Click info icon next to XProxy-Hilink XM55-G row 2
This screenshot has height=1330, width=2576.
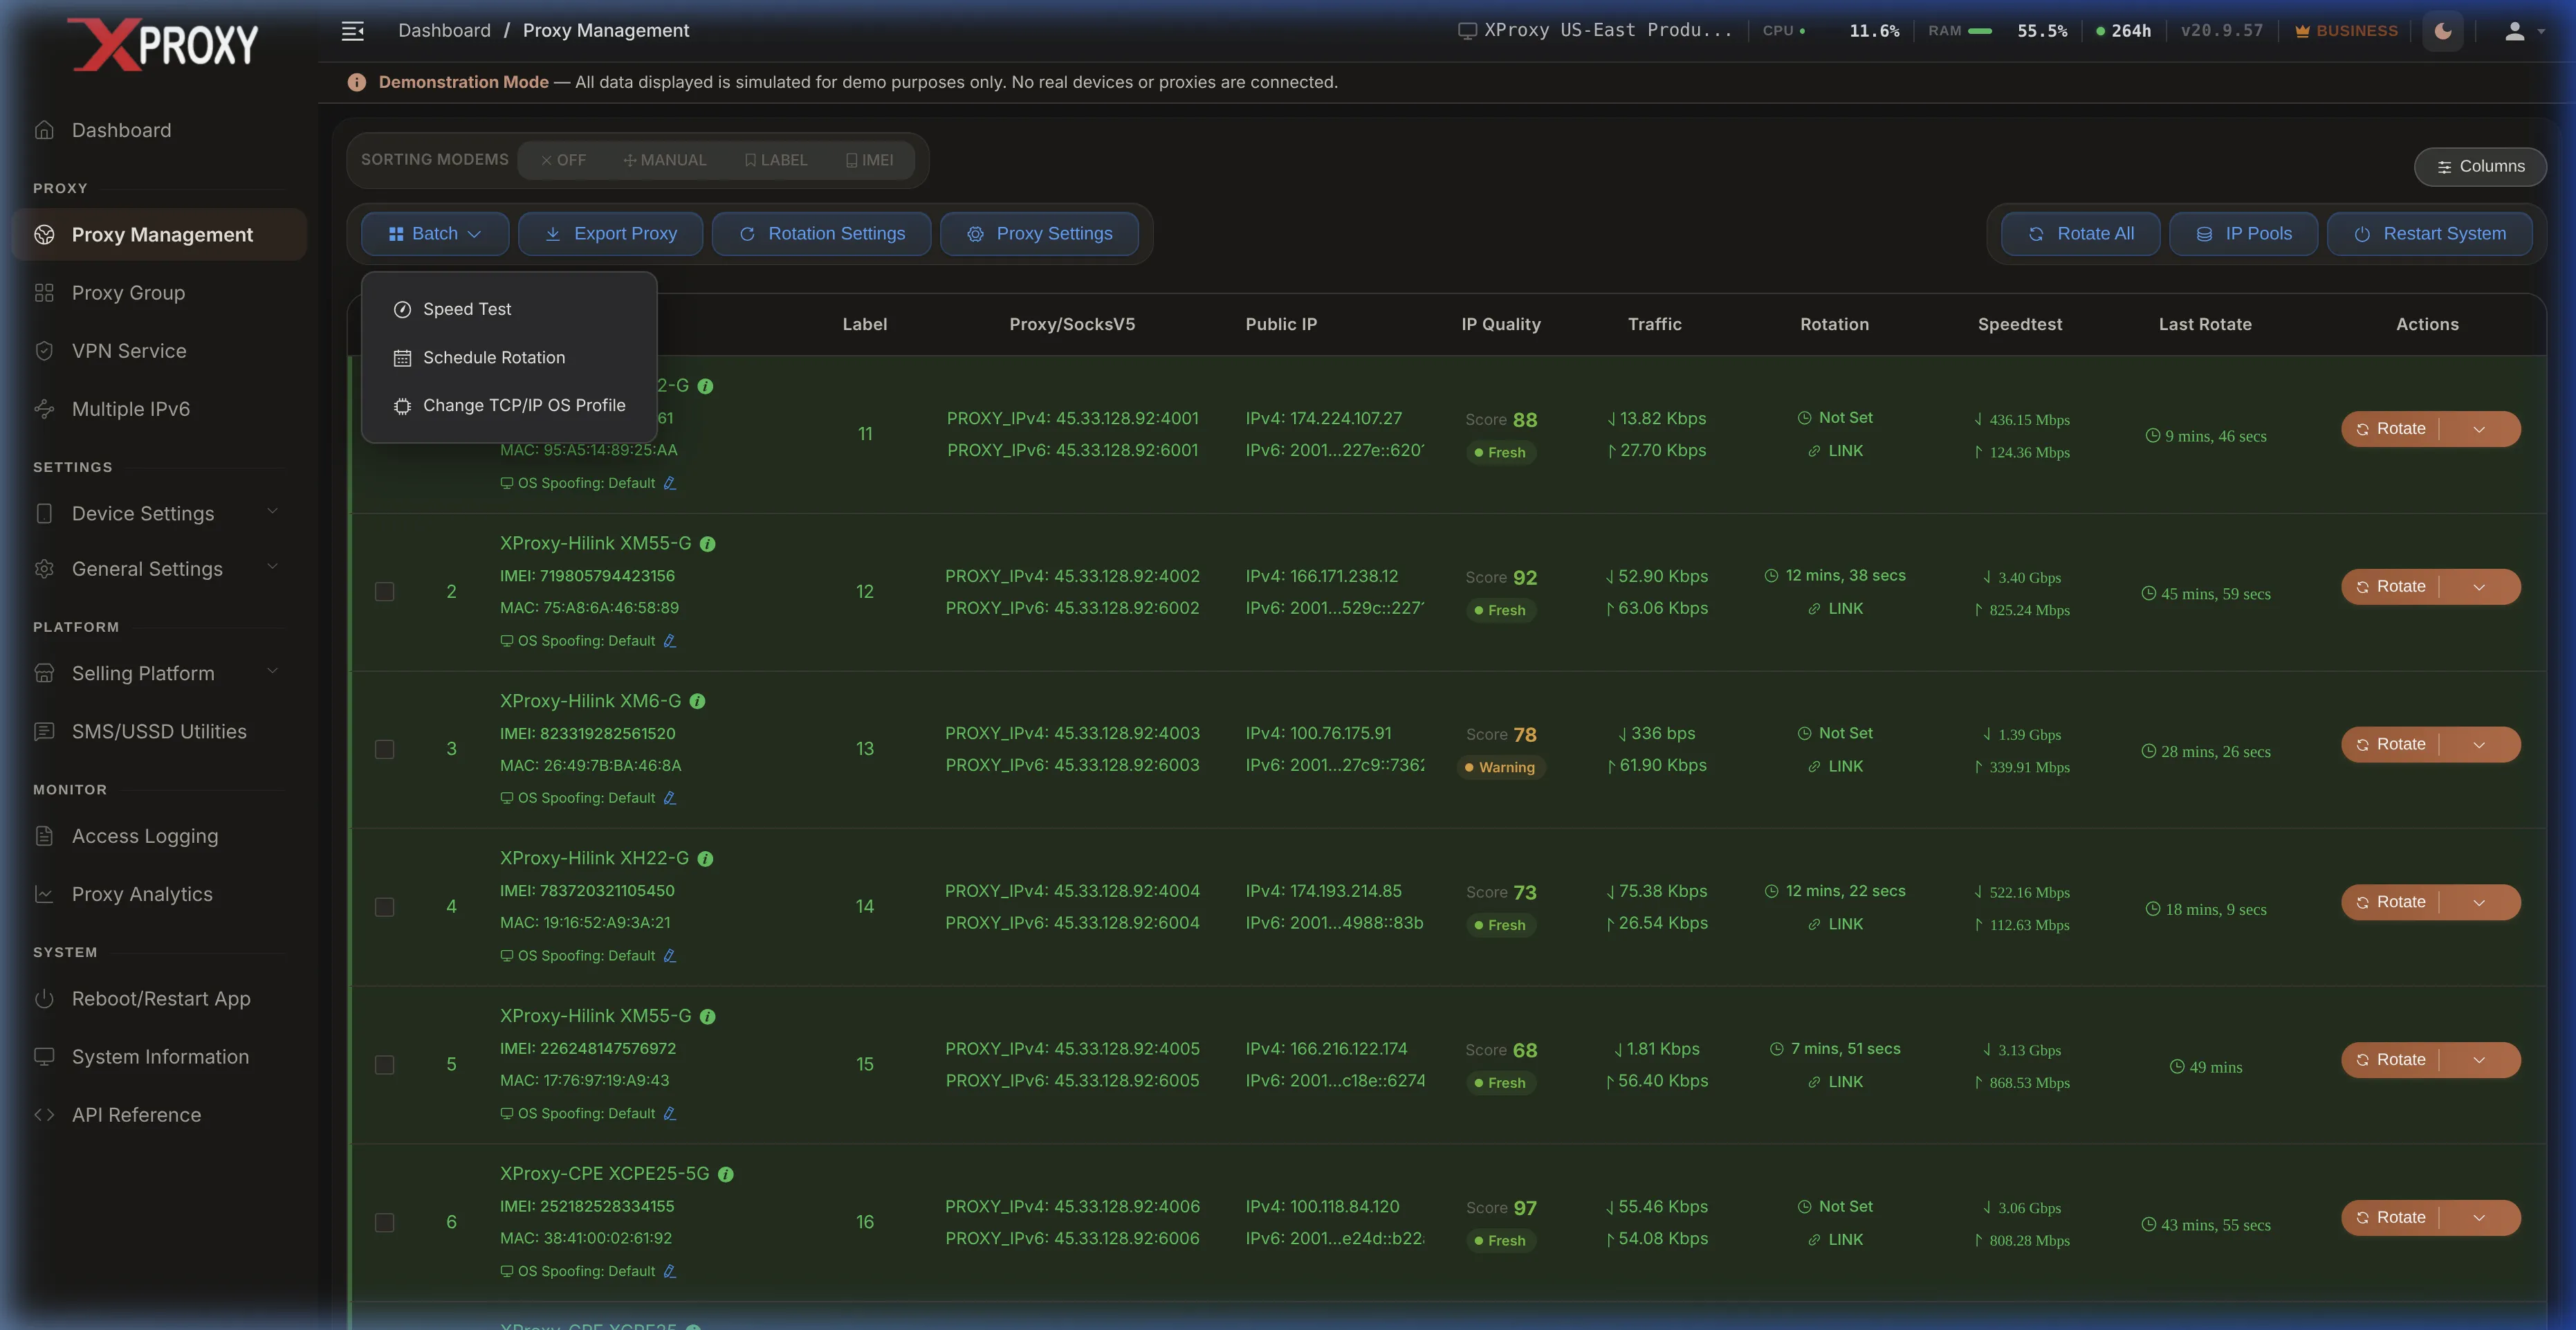(708, 544)
